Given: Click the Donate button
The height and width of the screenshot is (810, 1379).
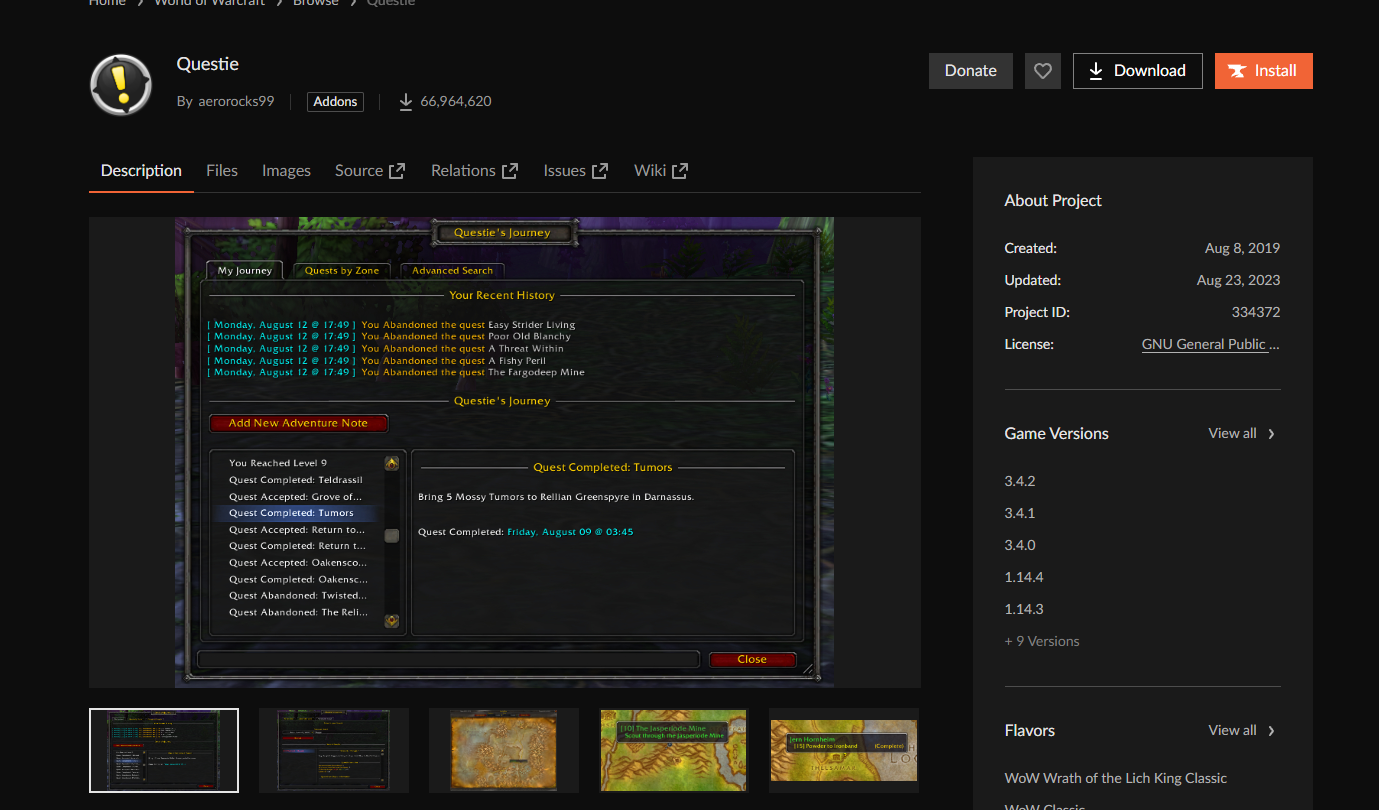Looking at the screenshot, I should click(971, 71).
